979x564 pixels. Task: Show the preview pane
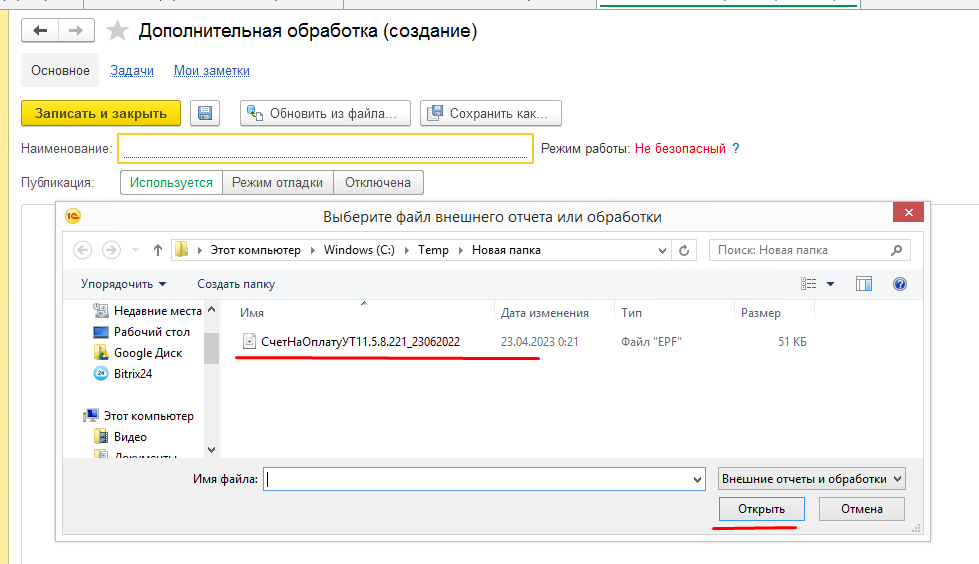[x=864, y=284]
